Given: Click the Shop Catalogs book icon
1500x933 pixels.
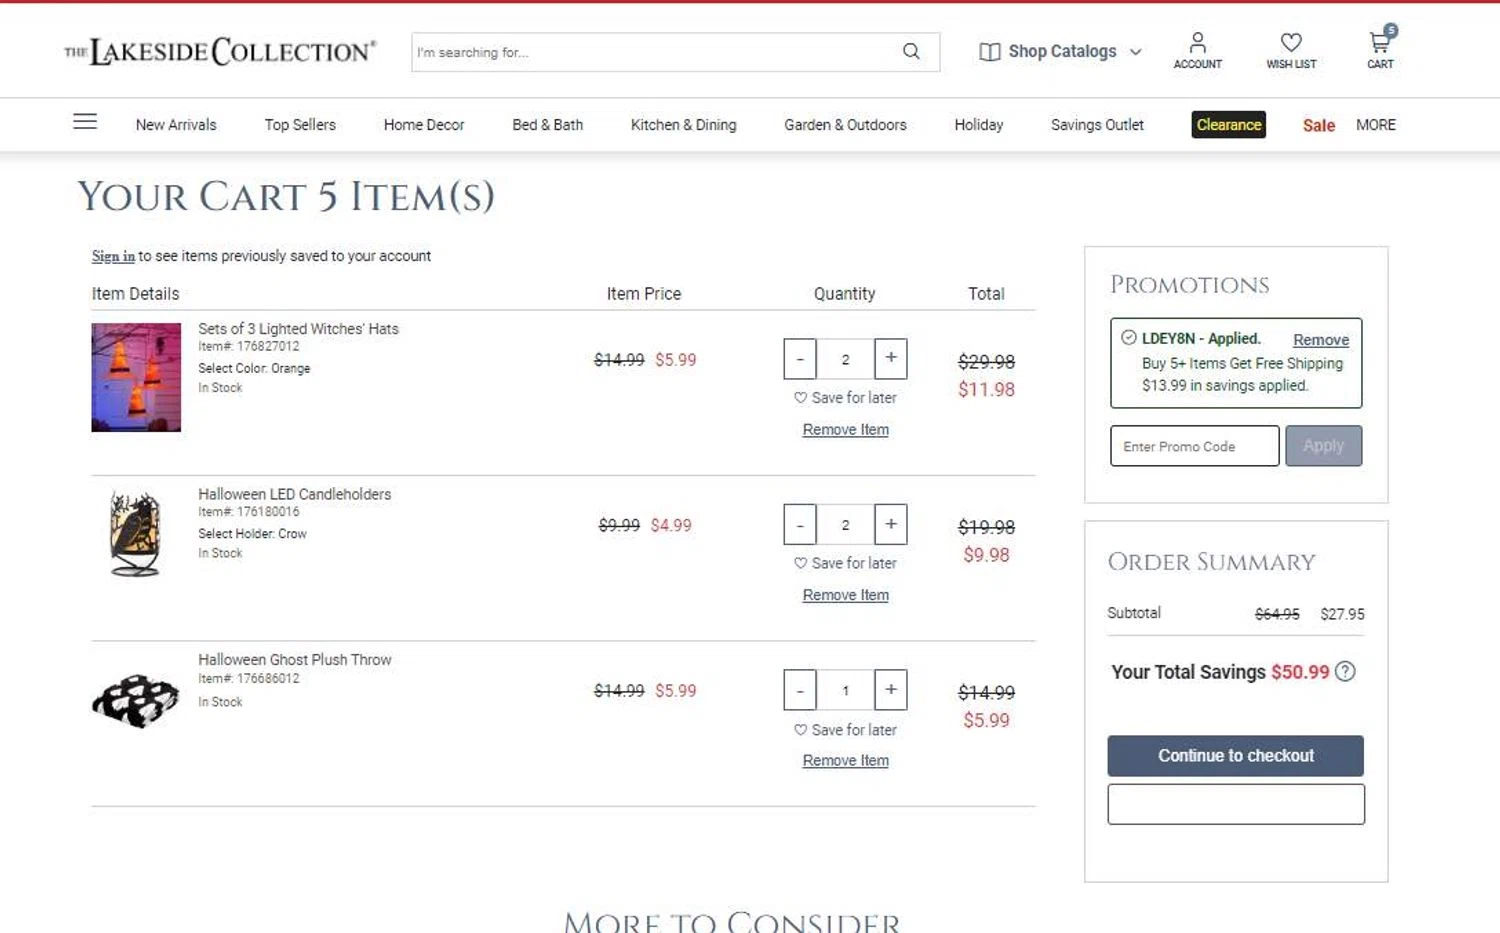Looking at the screenshot, I should [989, 52].
